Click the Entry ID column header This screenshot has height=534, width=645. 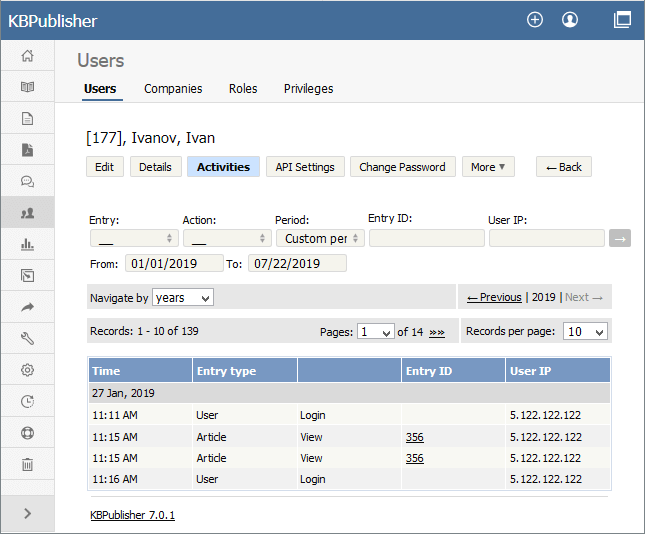pyautogui.click(x=453, y=371)
